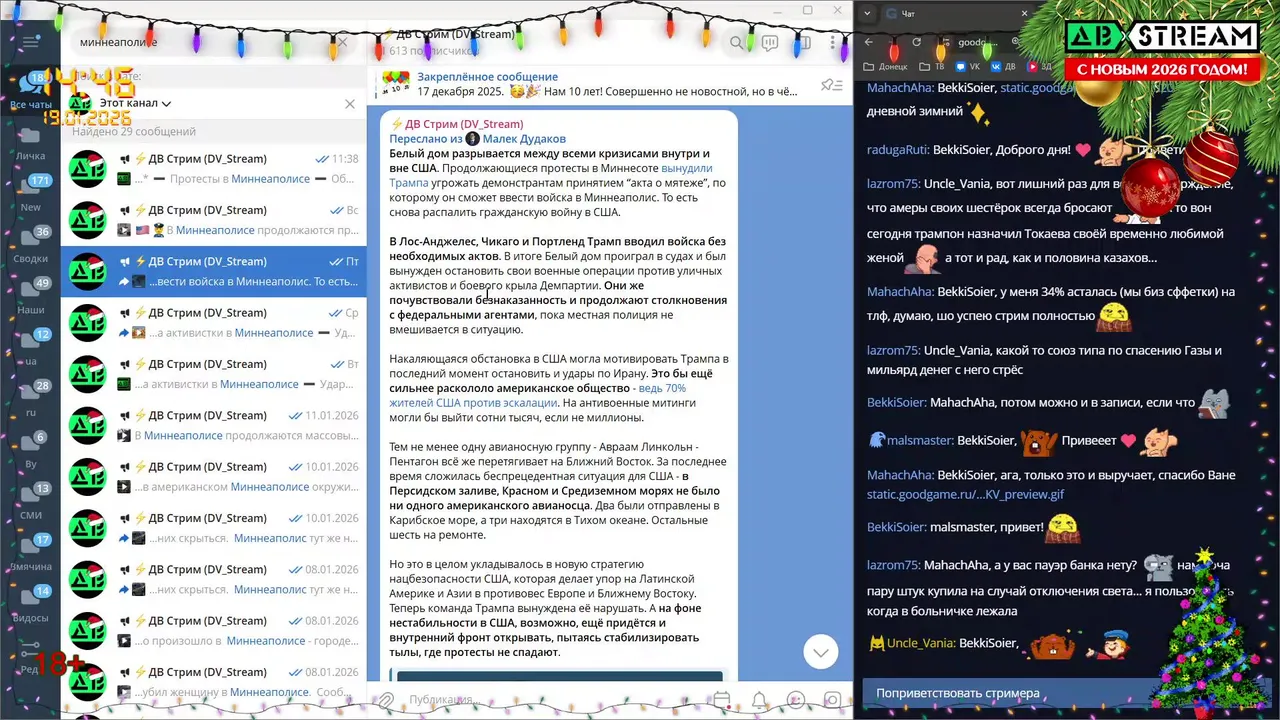
Task: Open result 'убил женщину в Миннеаполисе'
Action: [x=213, y=682]
